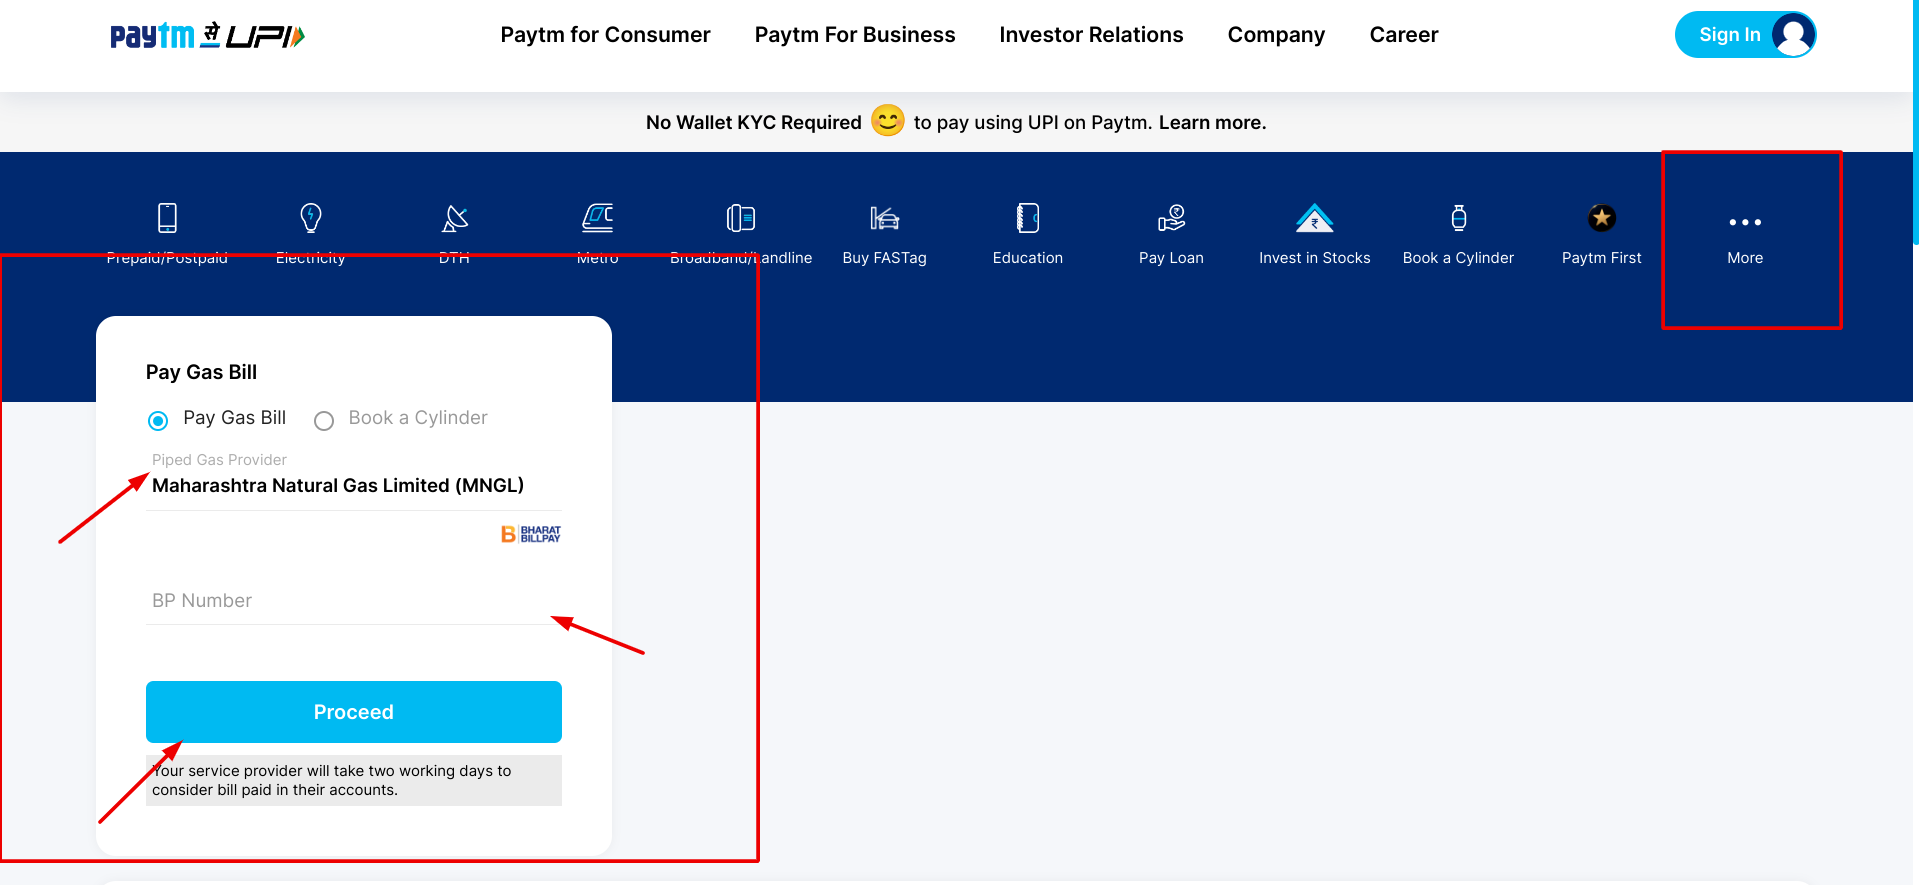This screenshot has width=1919, height=885.
Task: Click the Book a Cylinder icon
Action: pyautogui.click(x=1458, y=218)
